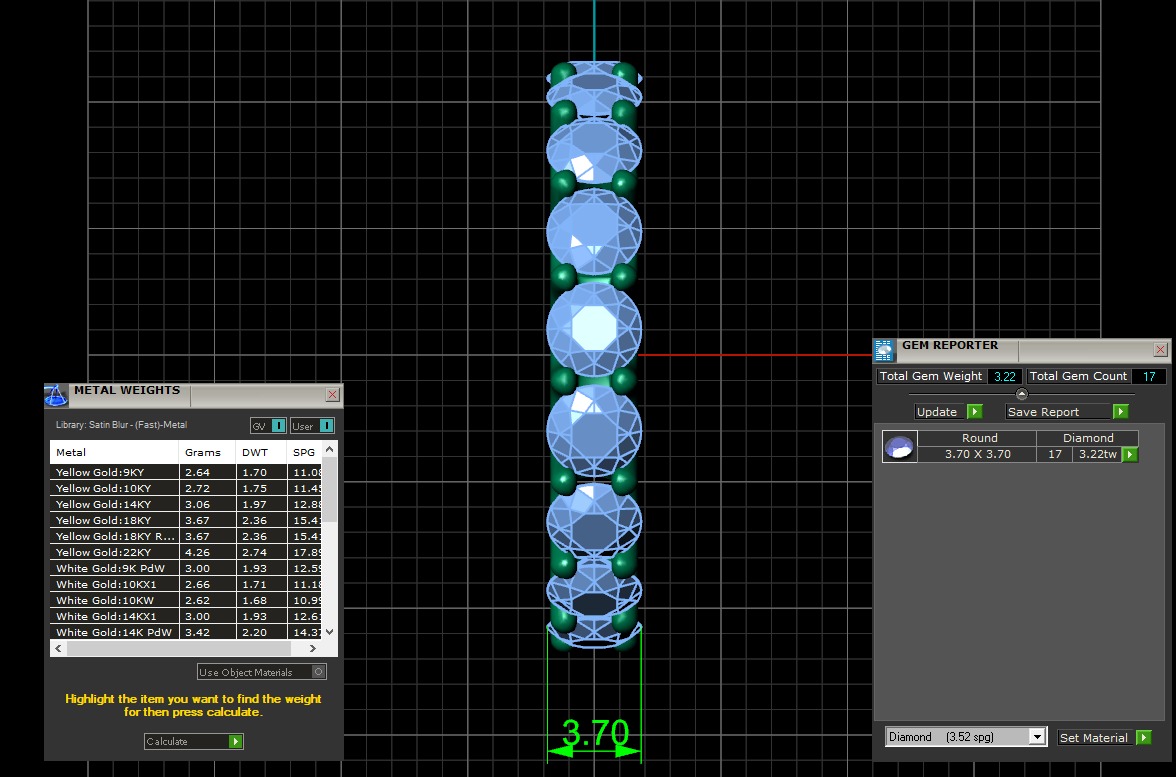Image resolution: width=1176 pixels, height=777 pixels.
Task: Click the green arrow beside Update
Action: point(974,411)
